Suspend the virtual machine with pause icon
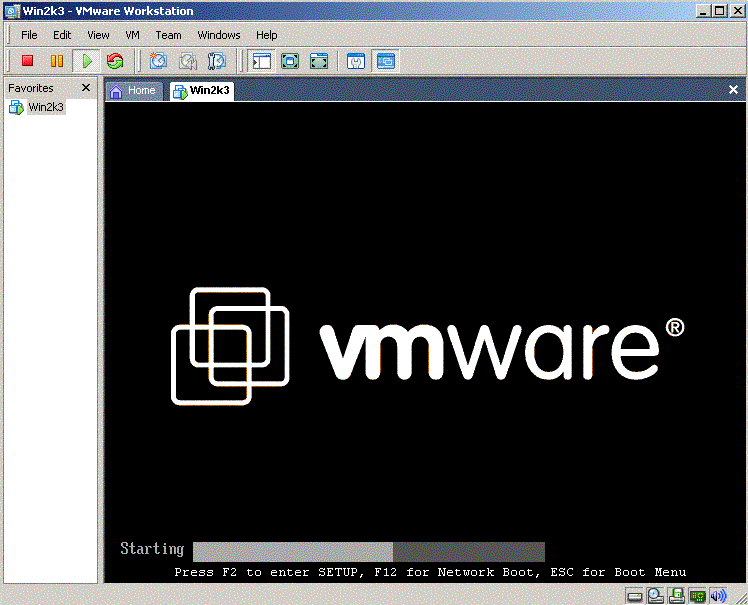This screenshot has width=748, height=605. pyautogui.click(x=57, y=61)
